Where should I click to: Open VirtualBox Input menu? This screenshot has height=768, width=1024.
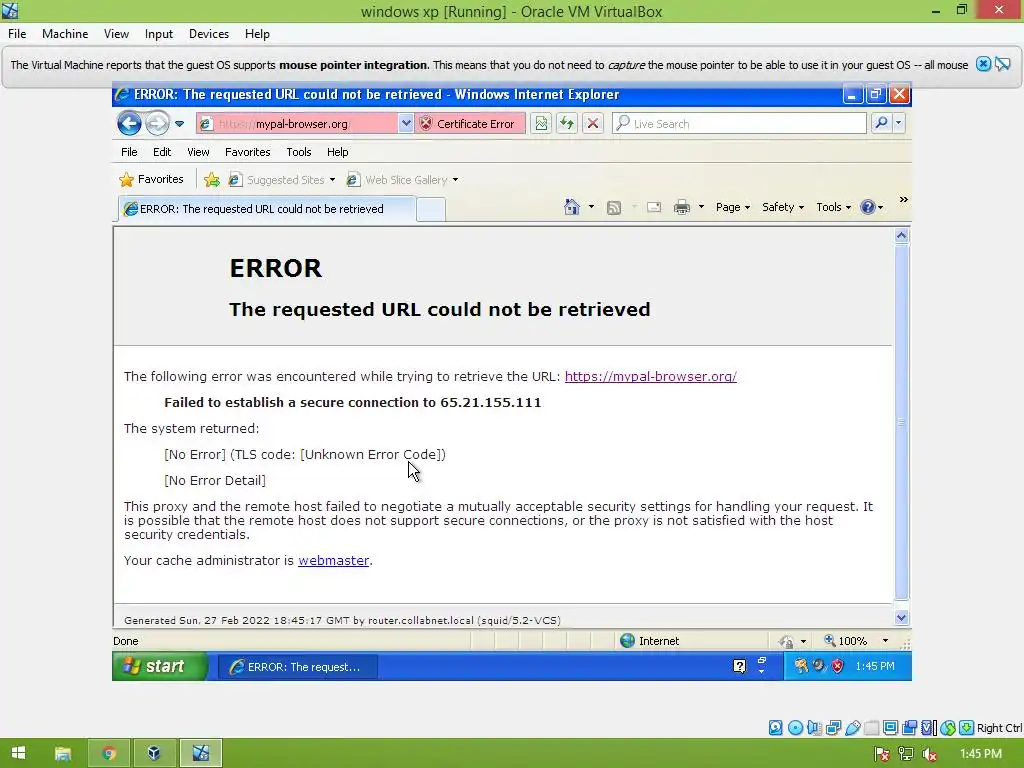tap(159, 33)
